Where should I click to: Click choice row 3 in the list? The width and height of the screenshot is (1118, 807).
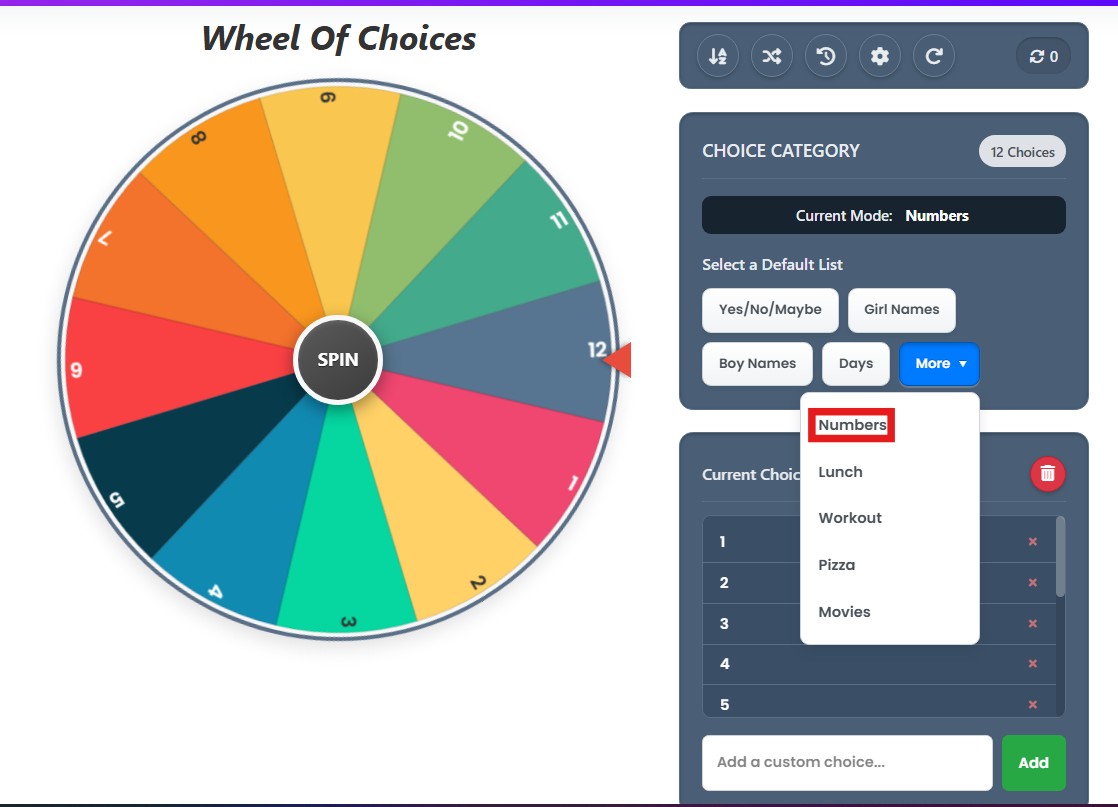coord(879,623)
